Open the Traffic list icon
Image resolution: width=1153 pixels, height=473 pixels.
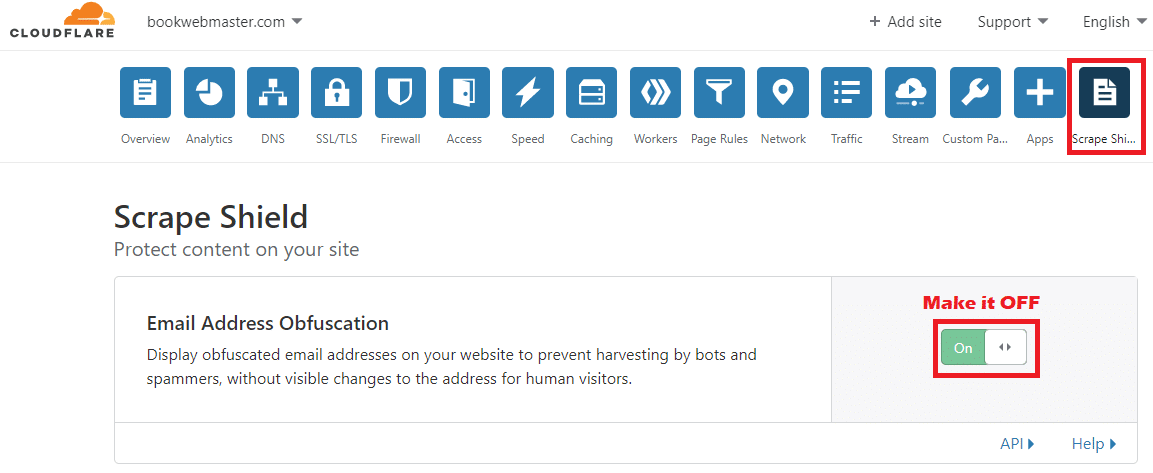click(x=847, y=93)
